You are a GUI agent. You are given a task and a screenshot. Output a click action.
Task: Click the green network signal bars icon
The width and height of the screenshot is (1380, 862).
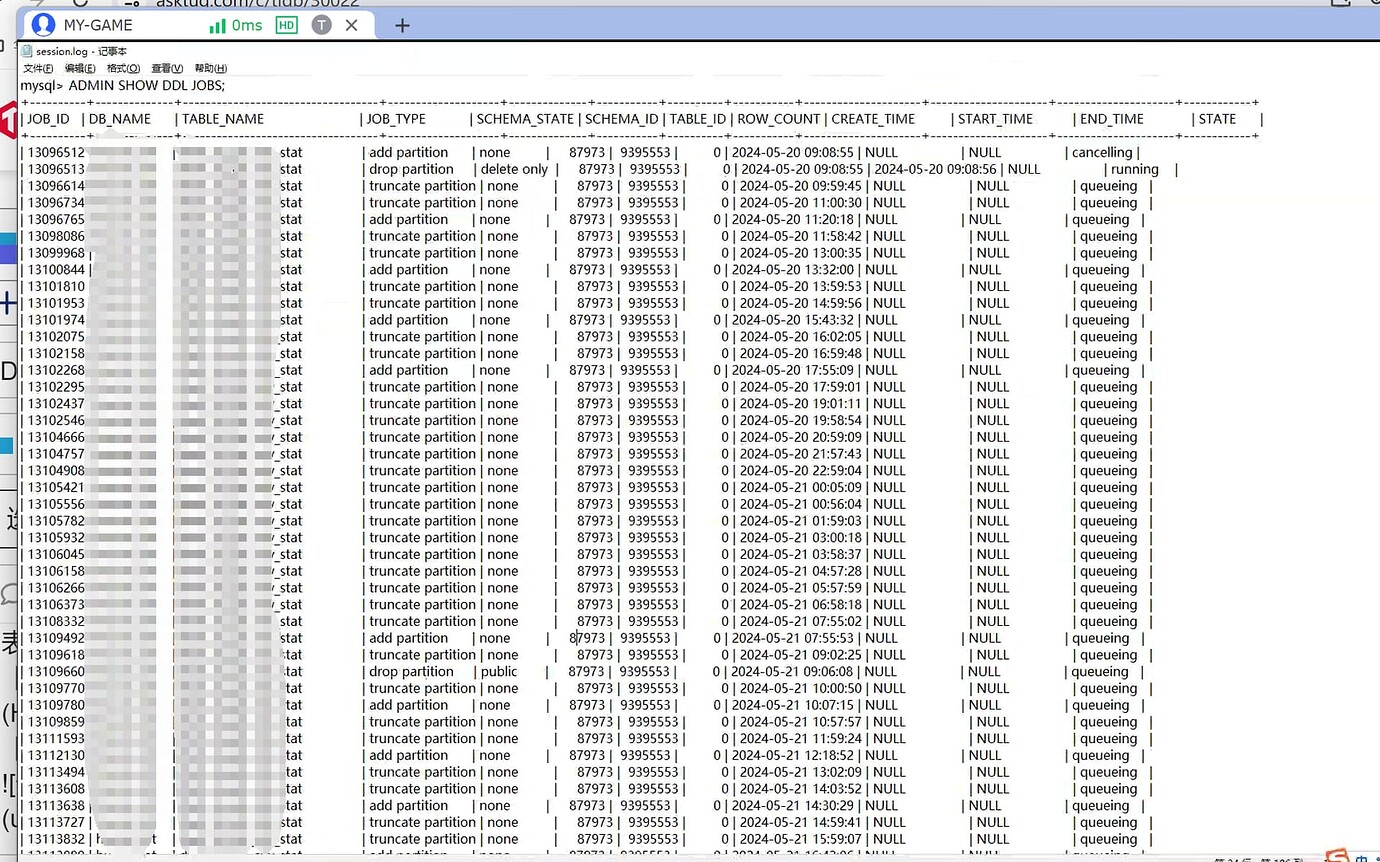pyautogui.click(x=218, y=25)
